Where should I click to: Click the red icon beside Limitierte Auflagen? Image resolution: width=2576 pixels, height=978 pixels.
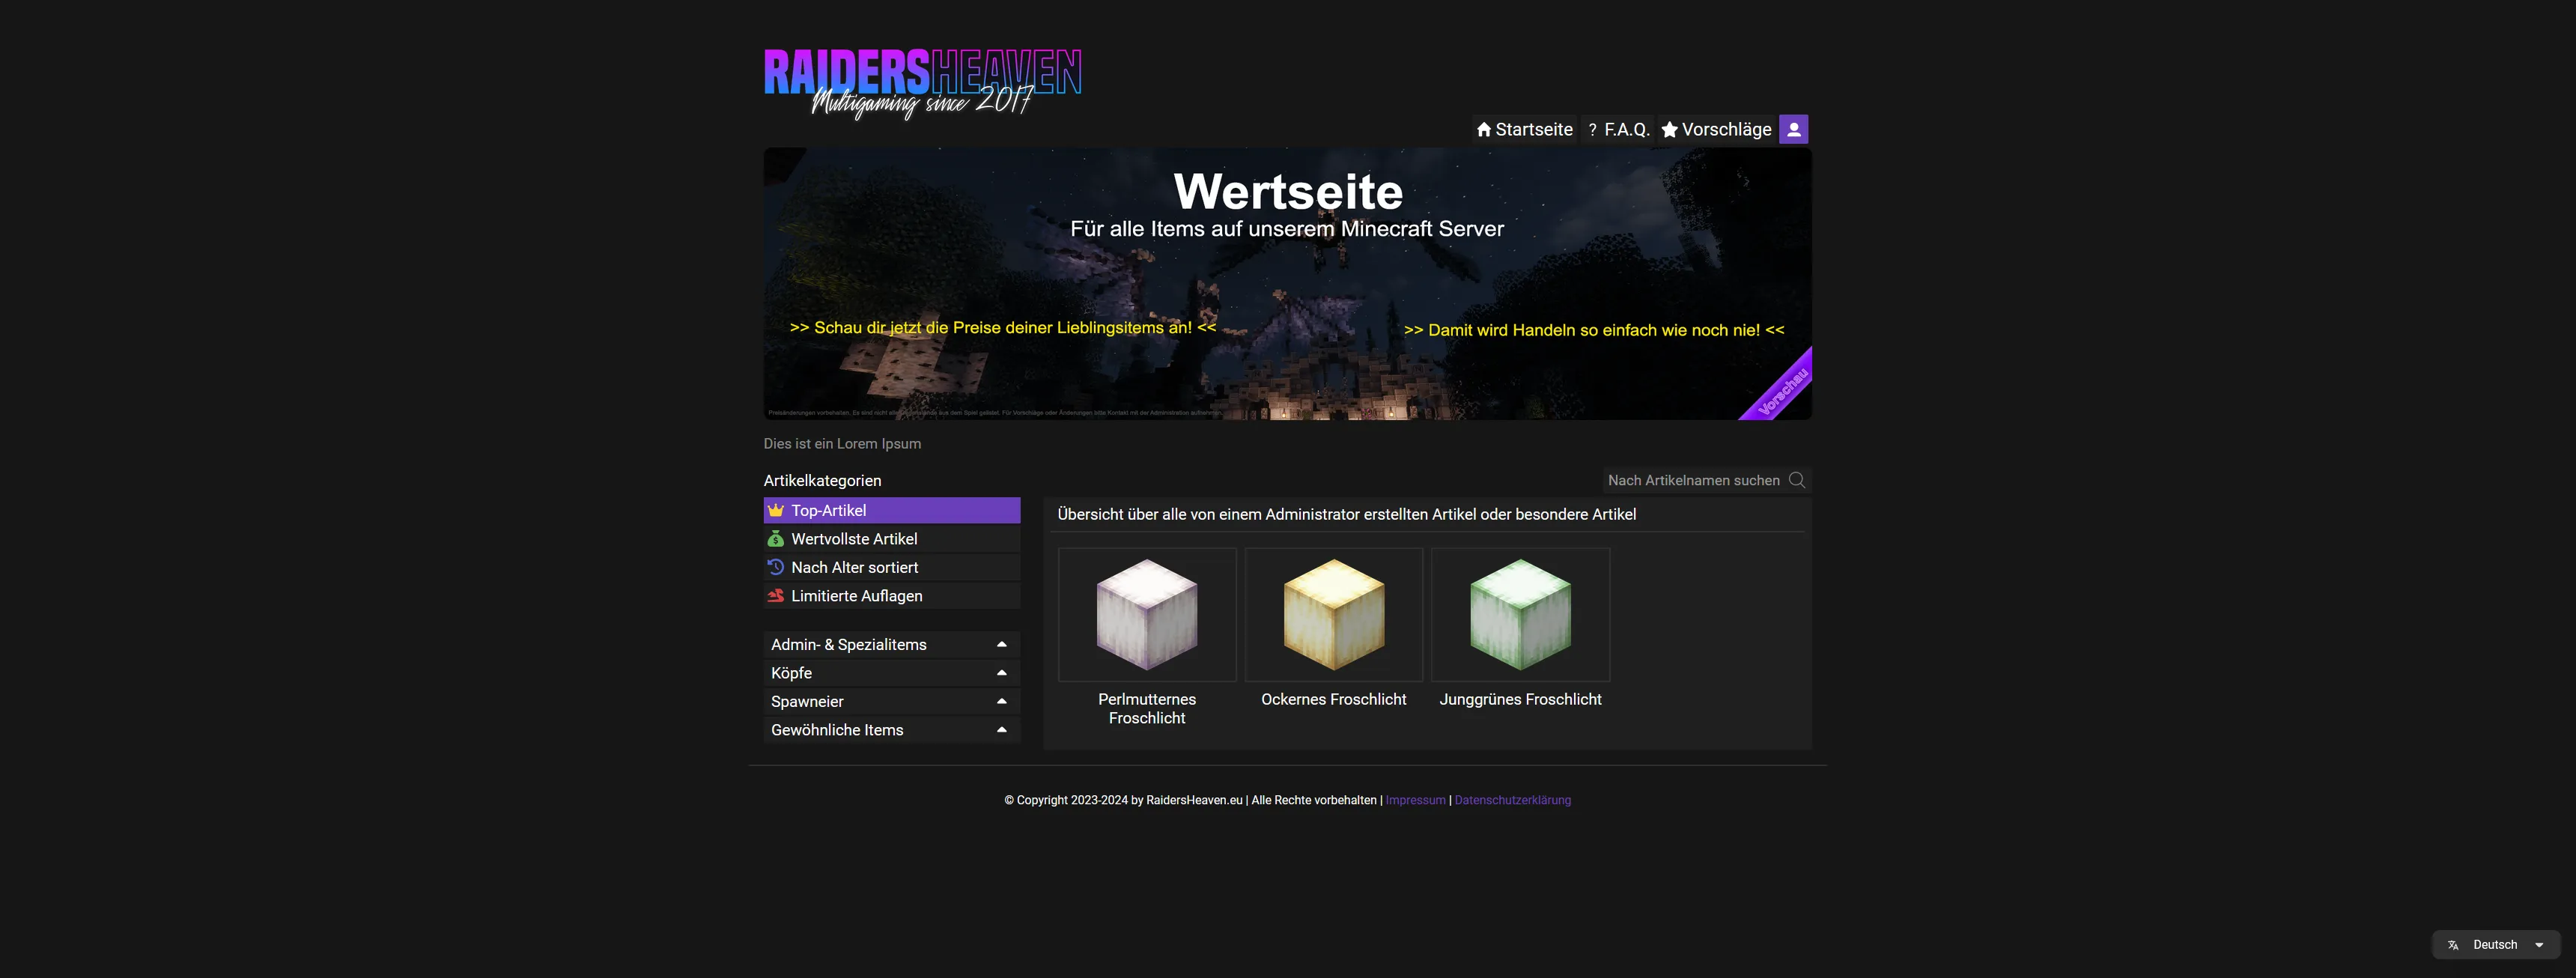coord(776,596)
